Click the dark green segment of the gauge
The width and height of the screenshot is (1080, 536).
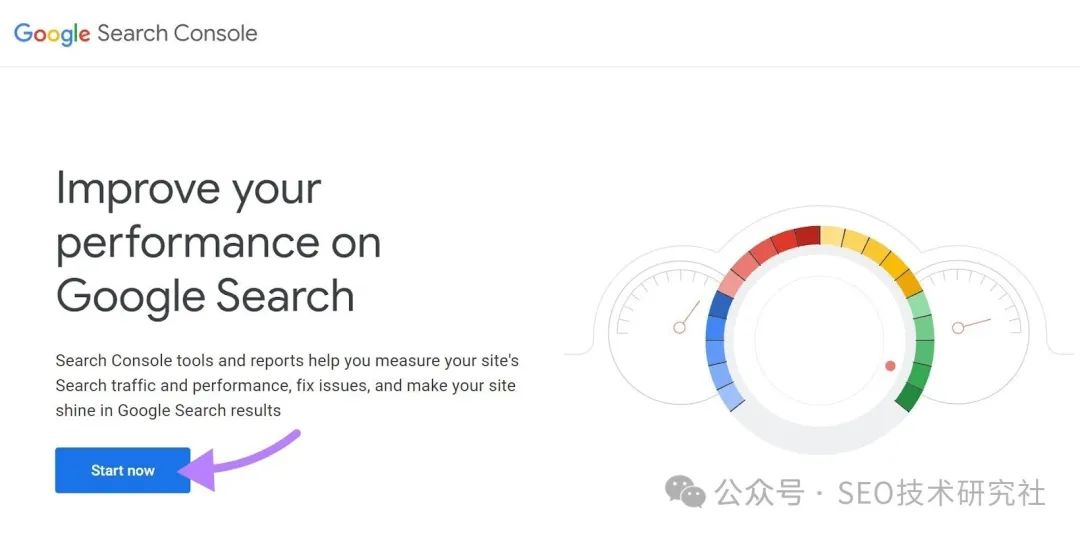click(909, 396)
